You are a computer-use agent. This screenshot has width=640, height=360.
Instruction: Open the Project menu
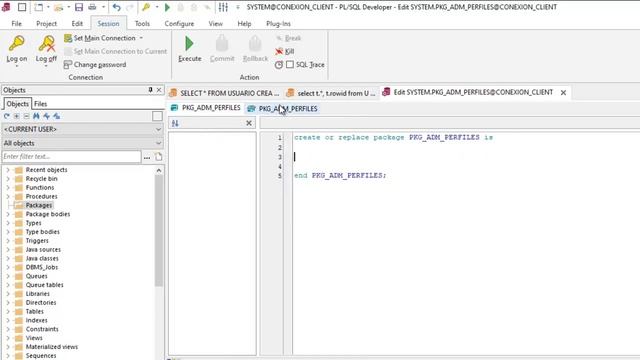tap(47, 24)
